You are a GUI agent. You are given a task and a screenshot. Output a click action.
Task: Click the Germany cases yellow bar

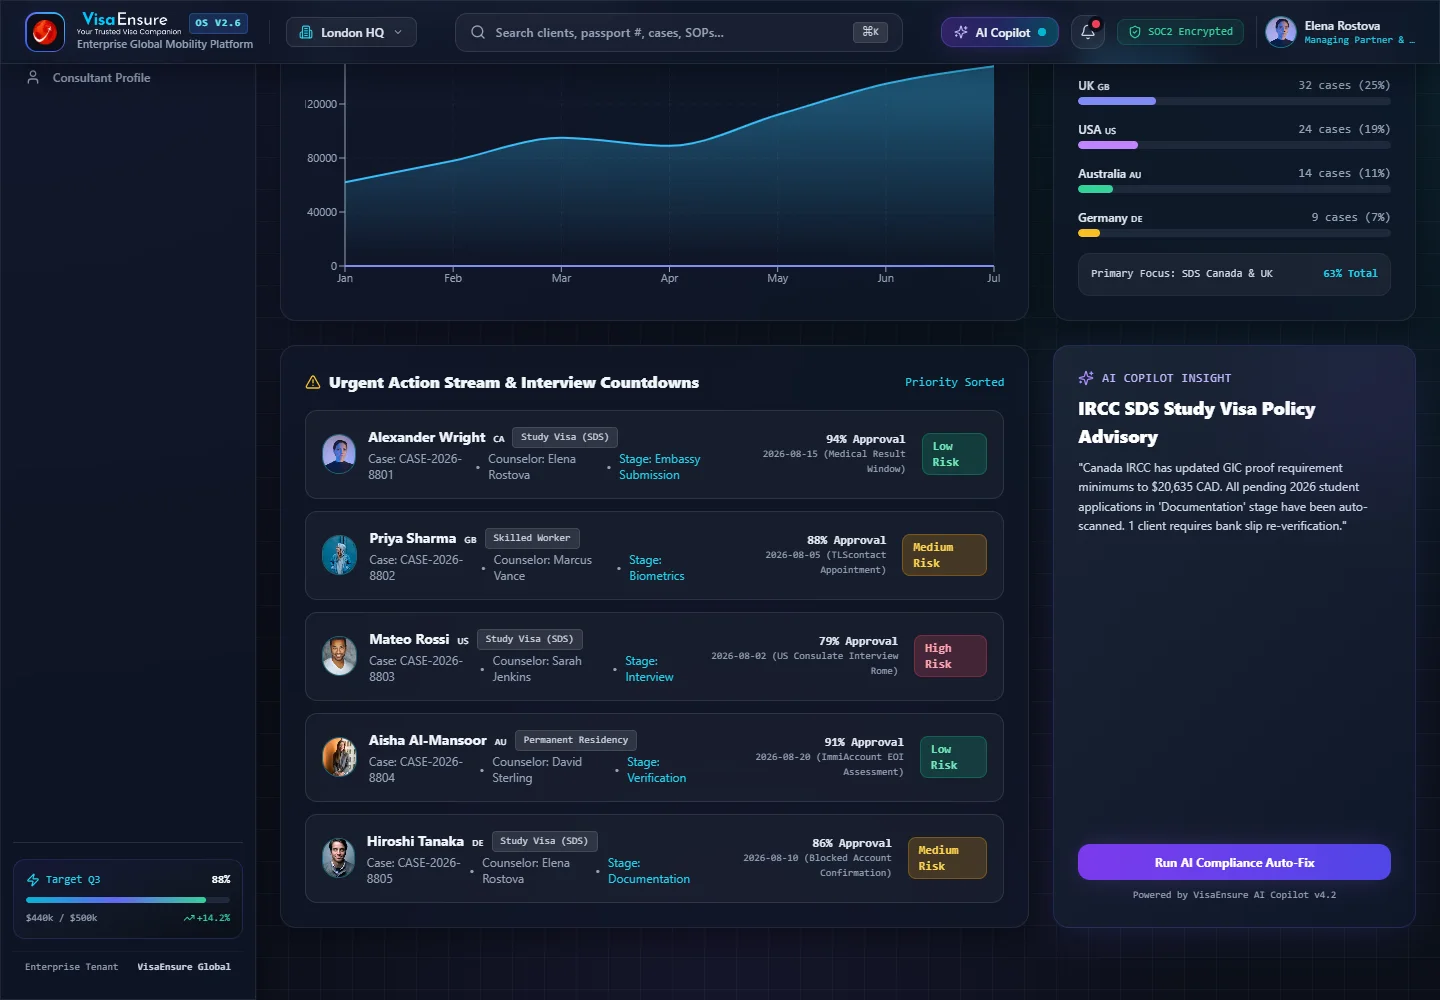coord(1089,233)
